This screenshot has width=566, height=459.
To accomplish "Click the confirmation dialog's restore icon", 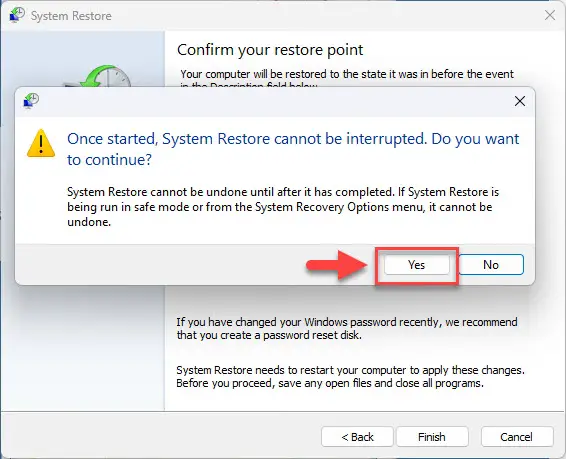I will (x=31, y=101).
